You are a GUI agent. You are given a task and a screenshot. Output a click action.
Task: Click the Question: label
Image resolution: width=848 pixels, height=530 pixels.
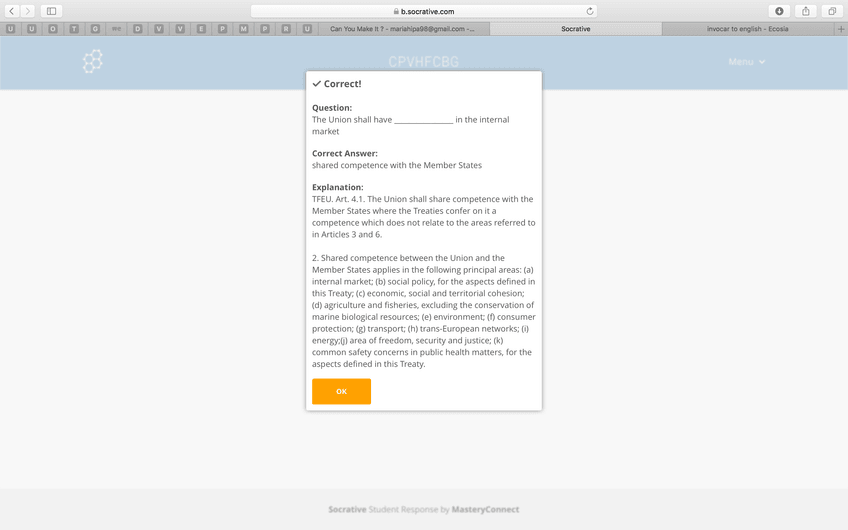pos(332,108)
